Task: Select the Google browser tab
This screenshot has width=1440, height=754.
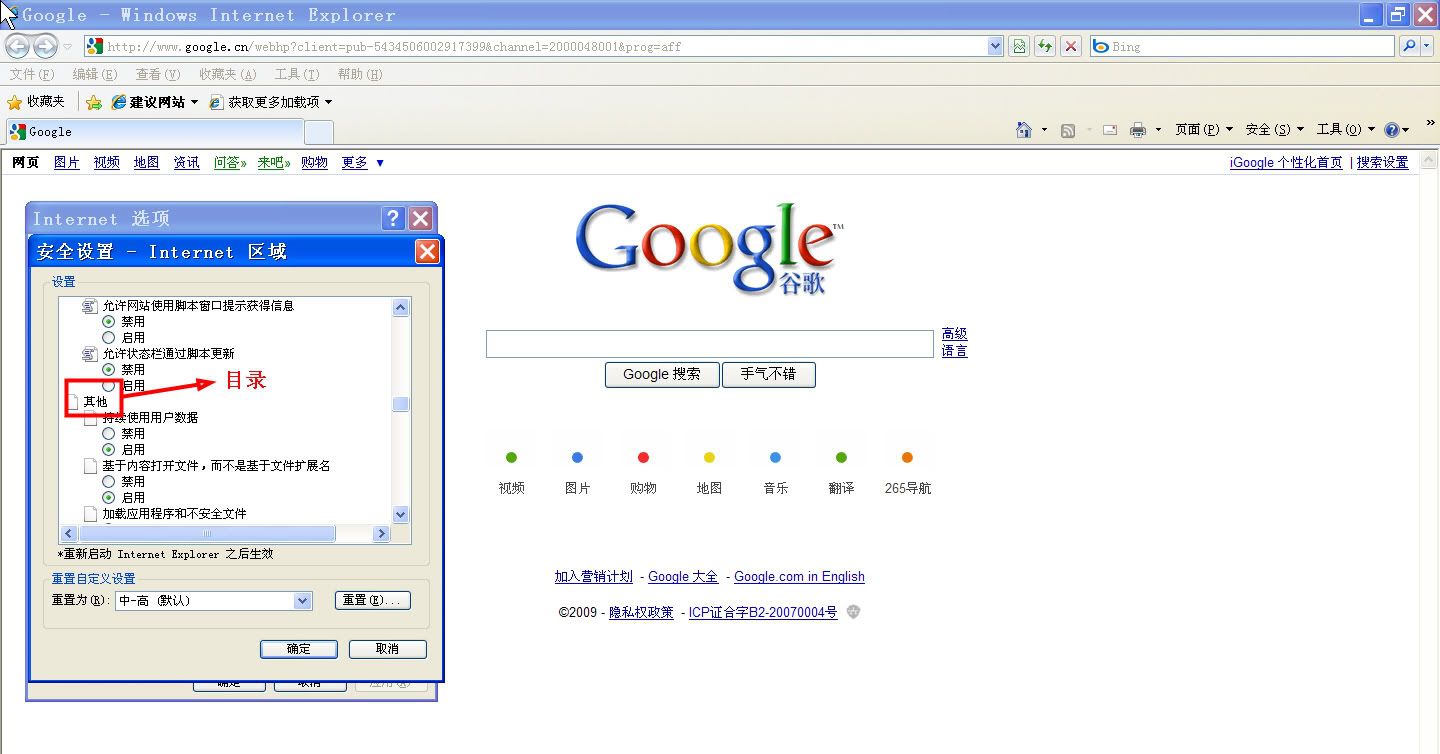Action: click(154, 131)
